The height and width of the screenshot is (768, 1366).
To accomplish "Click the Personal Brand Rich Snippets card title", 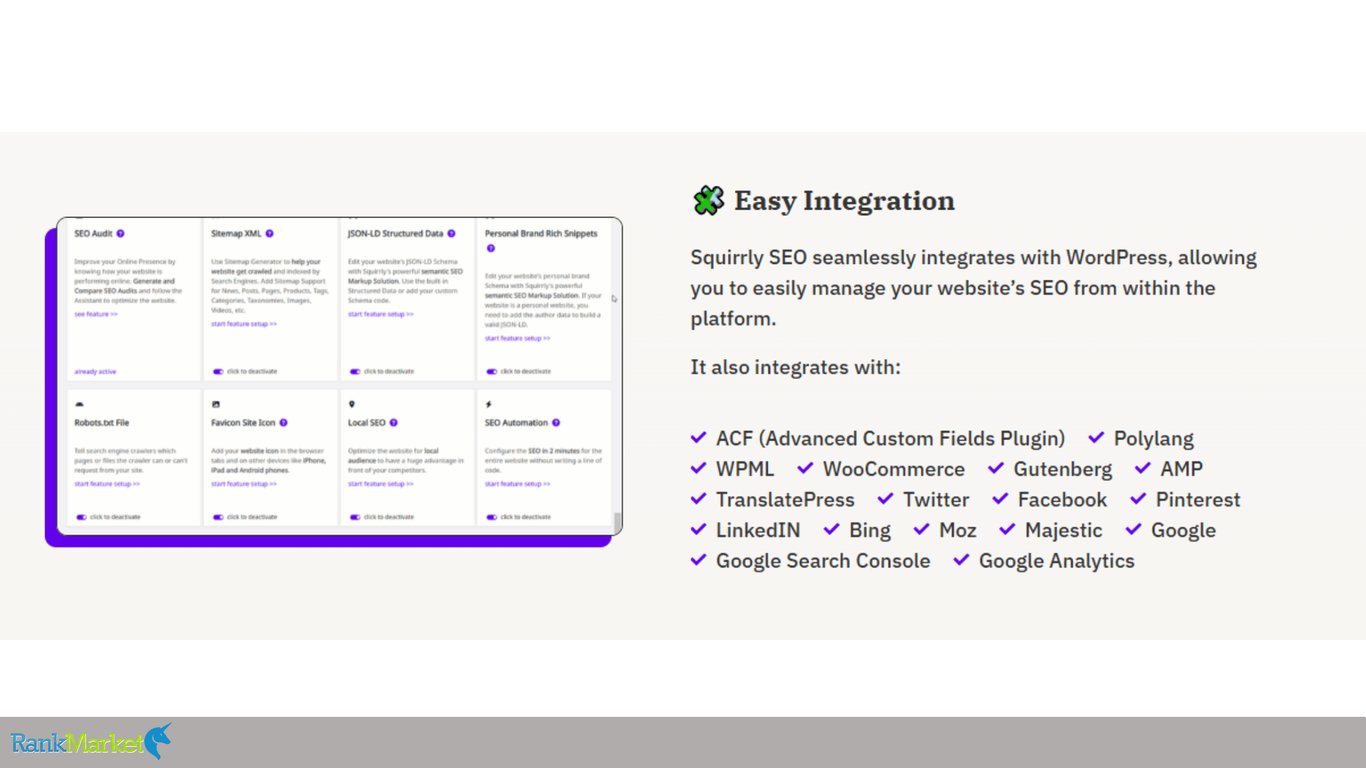I will 541,233.
